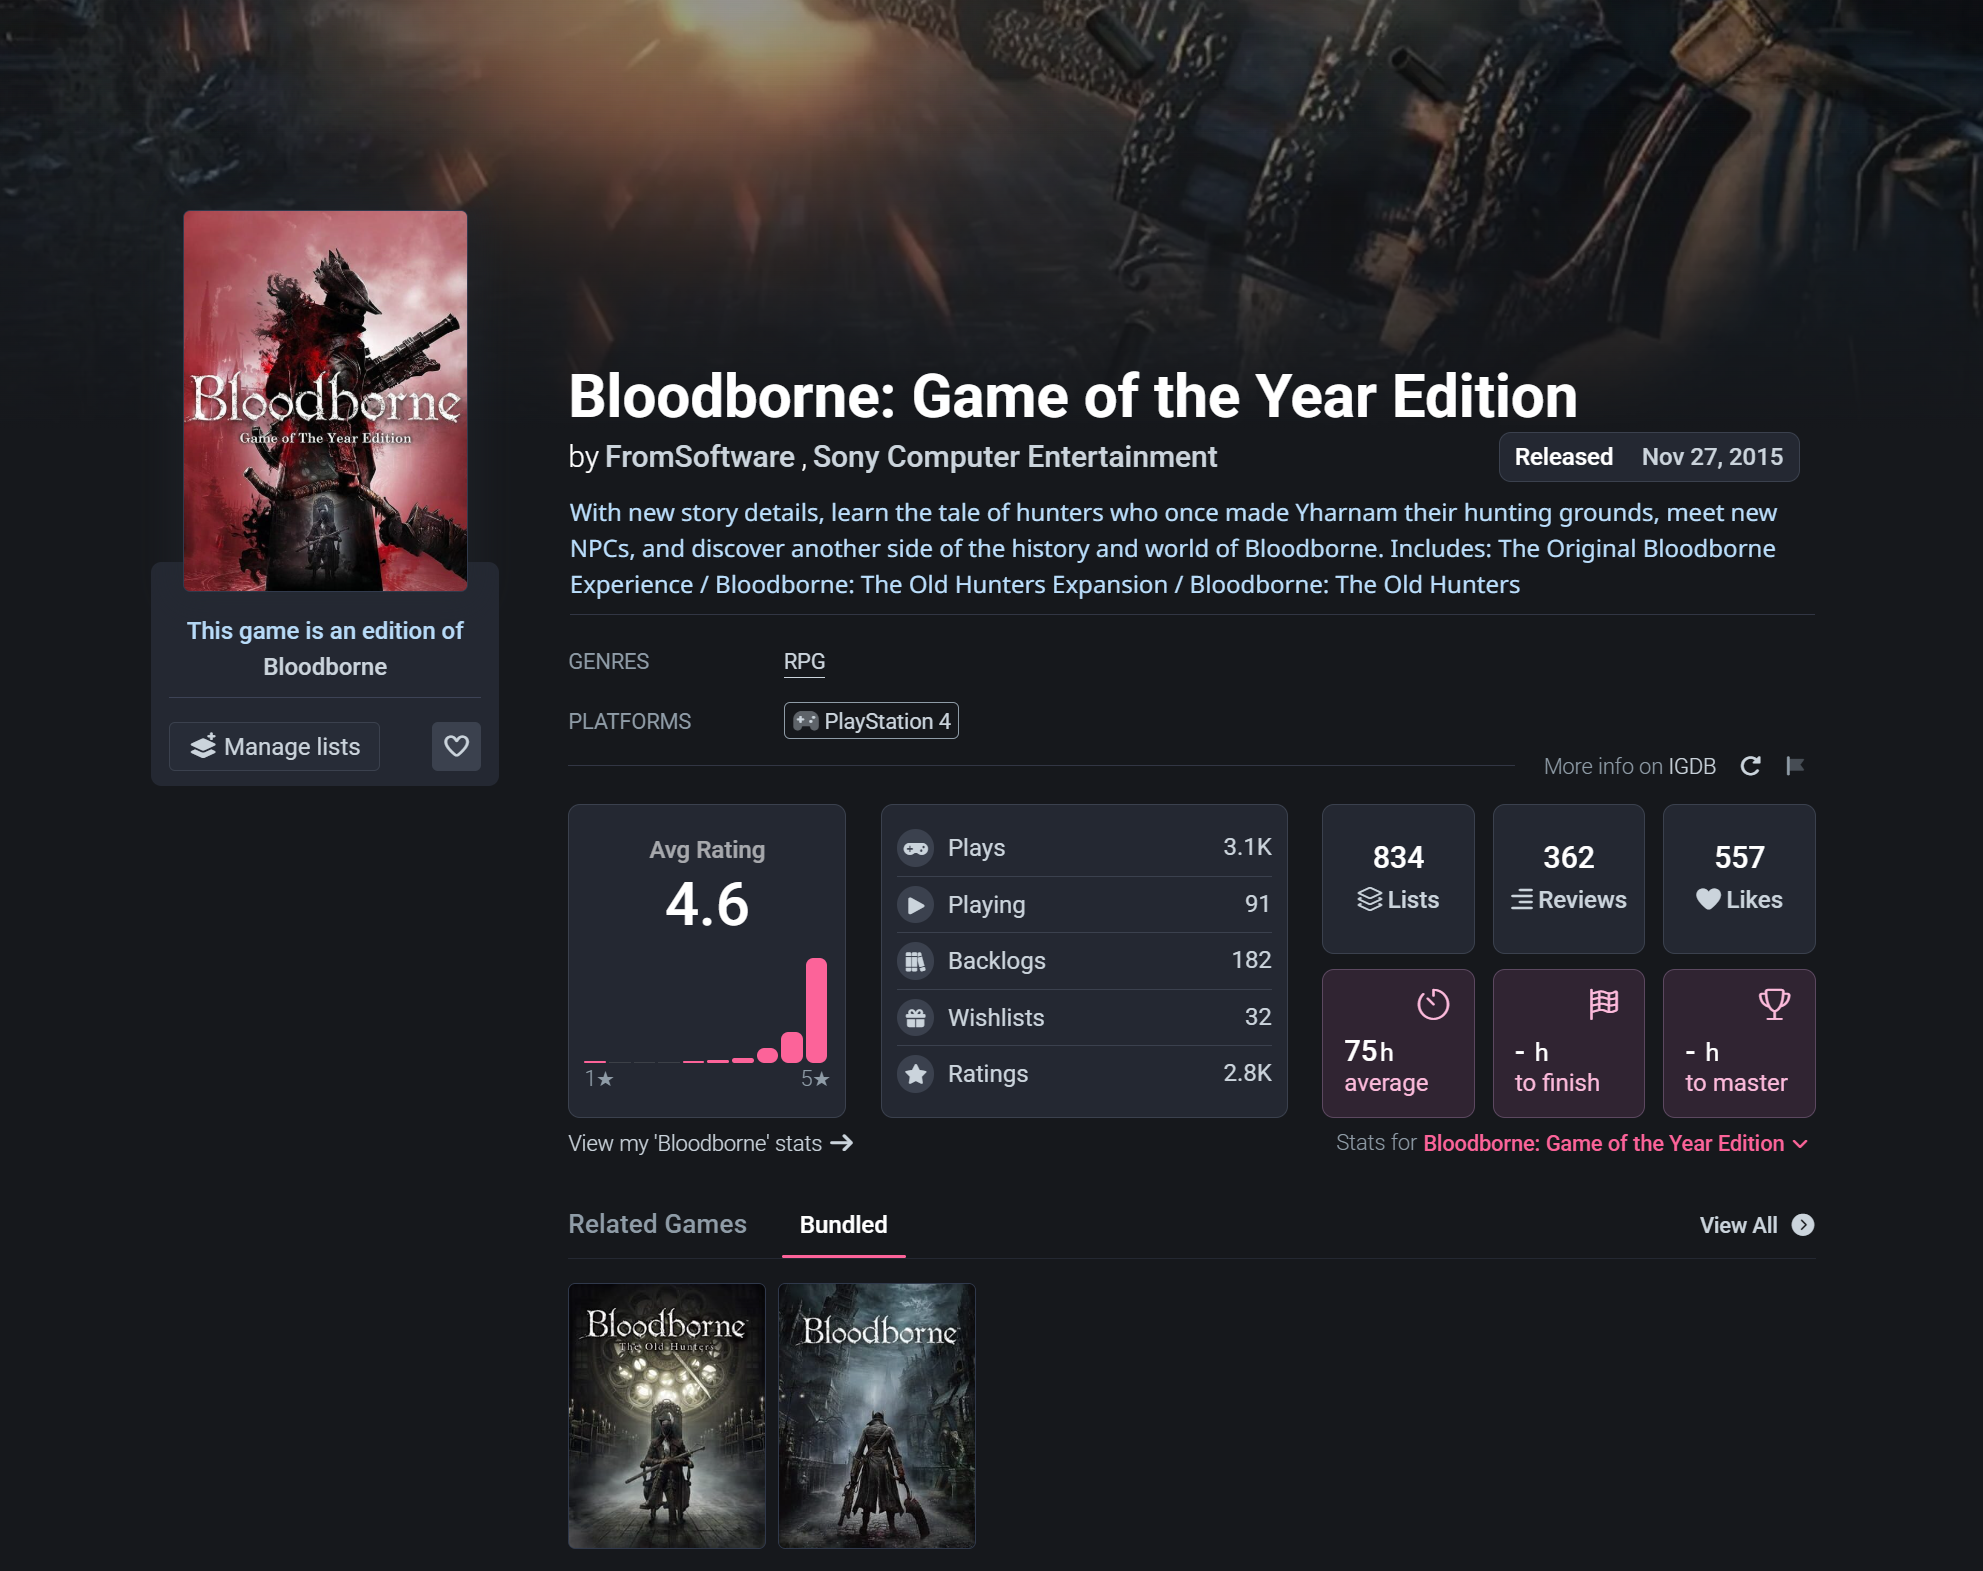Click the tallest five-star rating bar

[x=816, y=1010]
